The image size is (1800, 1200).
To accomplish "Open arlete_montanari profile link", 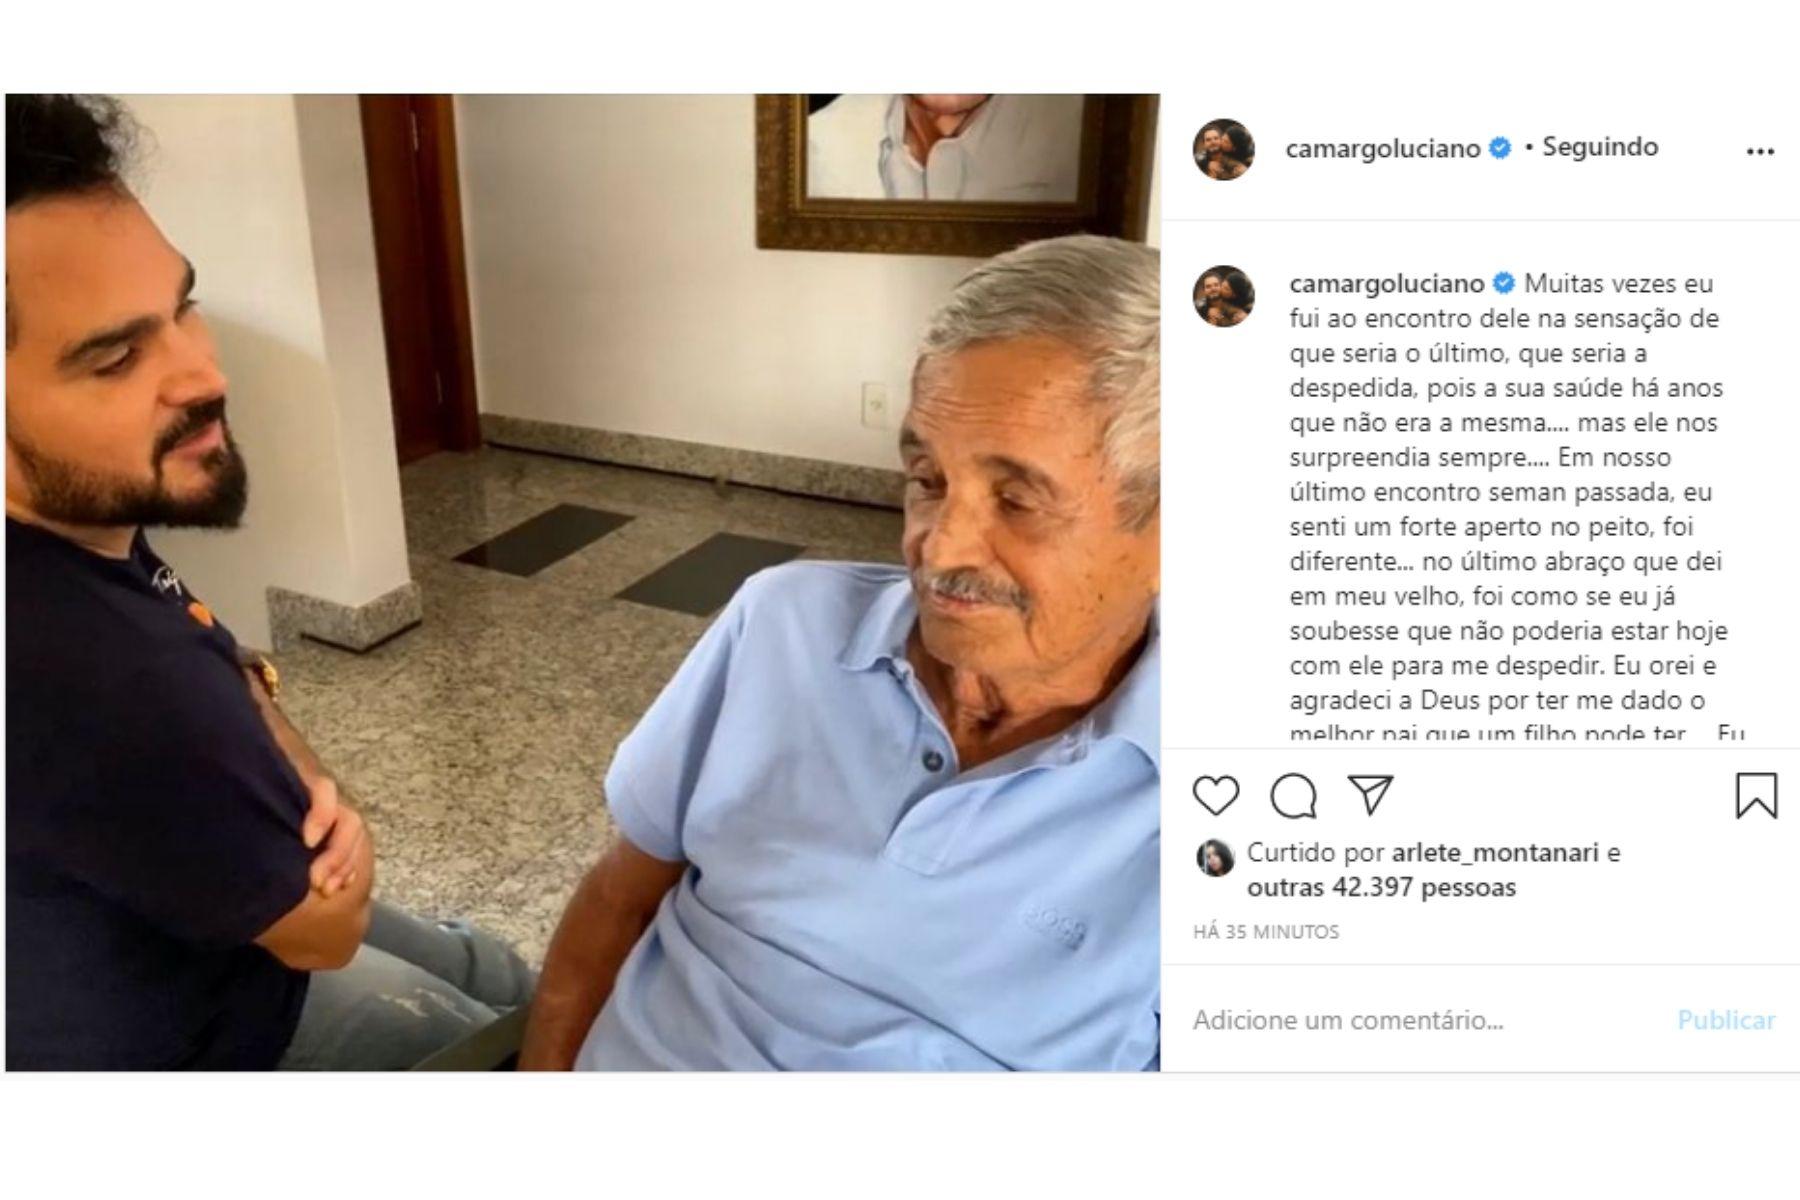I will coord(1496,853).
